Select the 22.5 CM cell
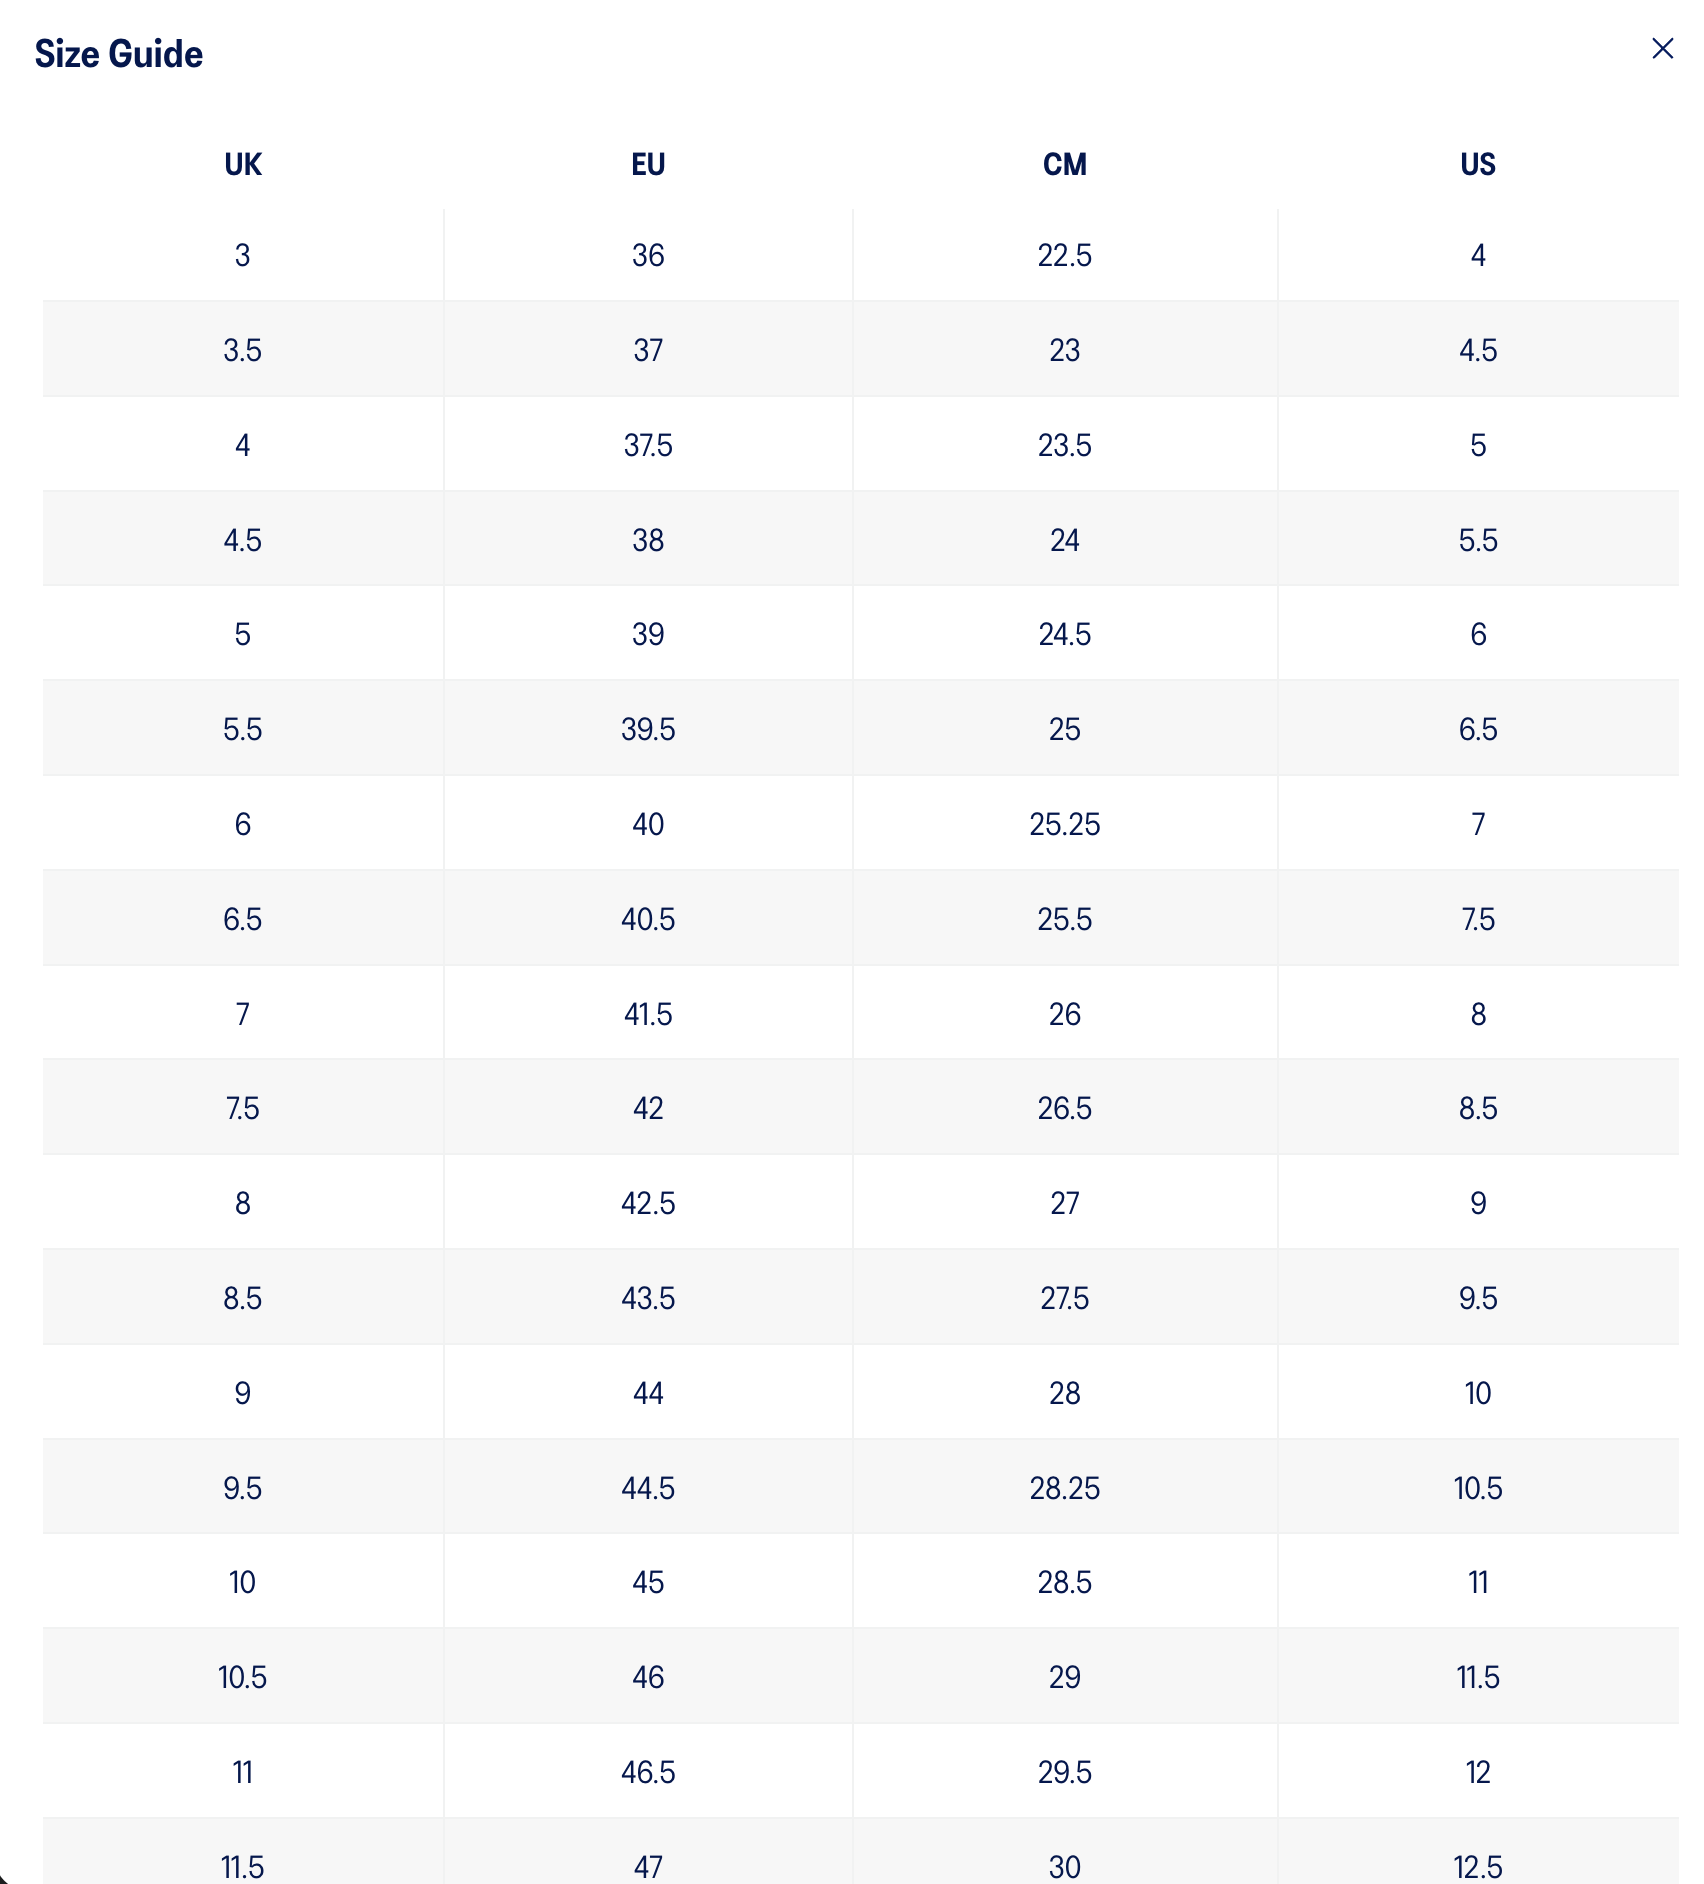1704x1884 pixels. coord(1064,255)
